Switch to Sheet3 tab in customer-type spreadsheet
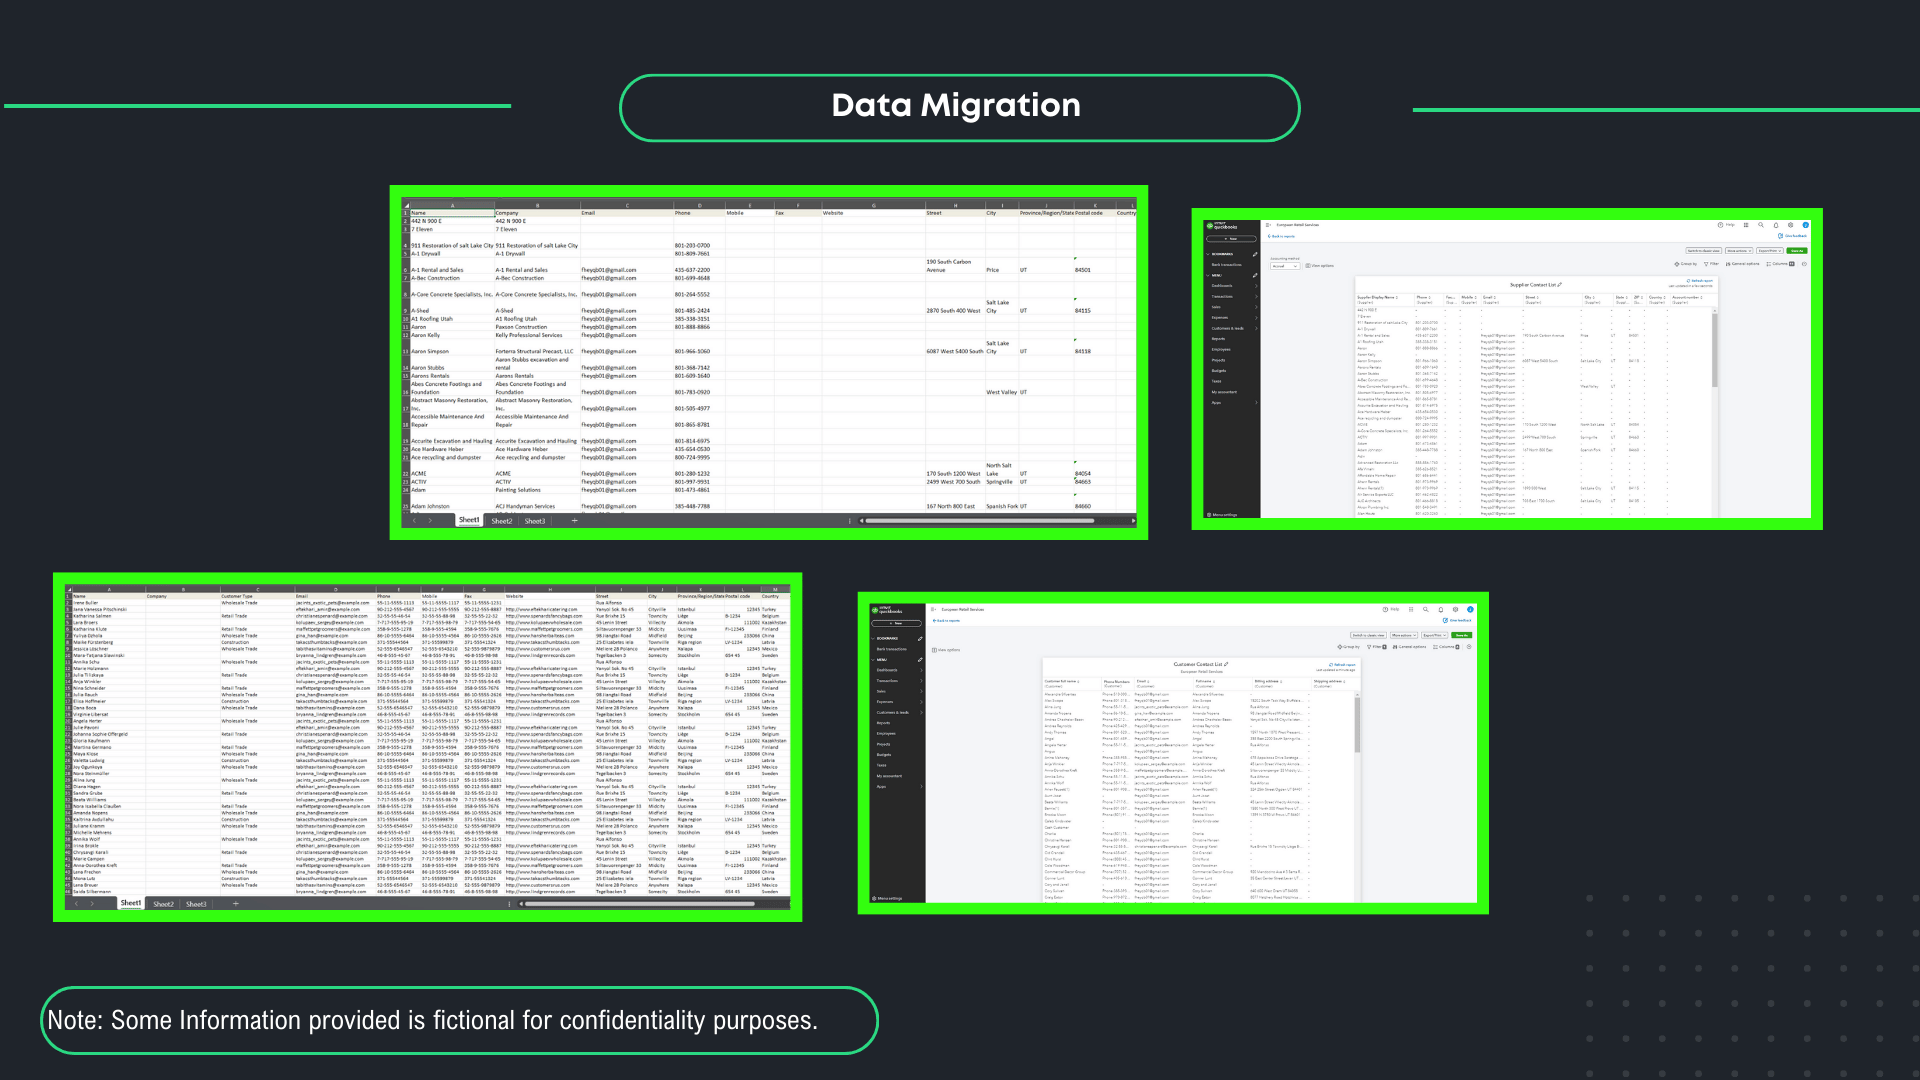The width and height of the screenshot is (1920, 1080). (x=196, y=904)
